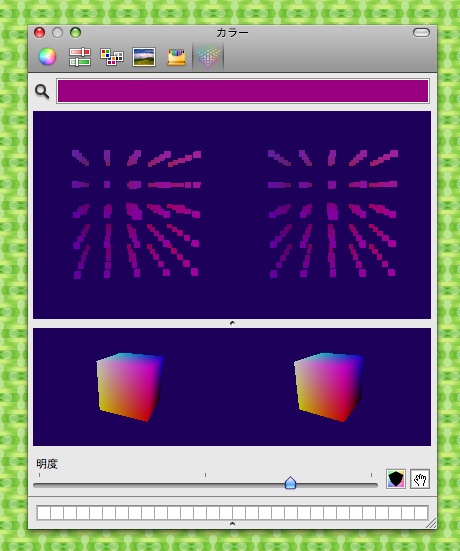Click the right RGB color cube
The width and height of the screenshot is (460, 551).
pos(328,387)
